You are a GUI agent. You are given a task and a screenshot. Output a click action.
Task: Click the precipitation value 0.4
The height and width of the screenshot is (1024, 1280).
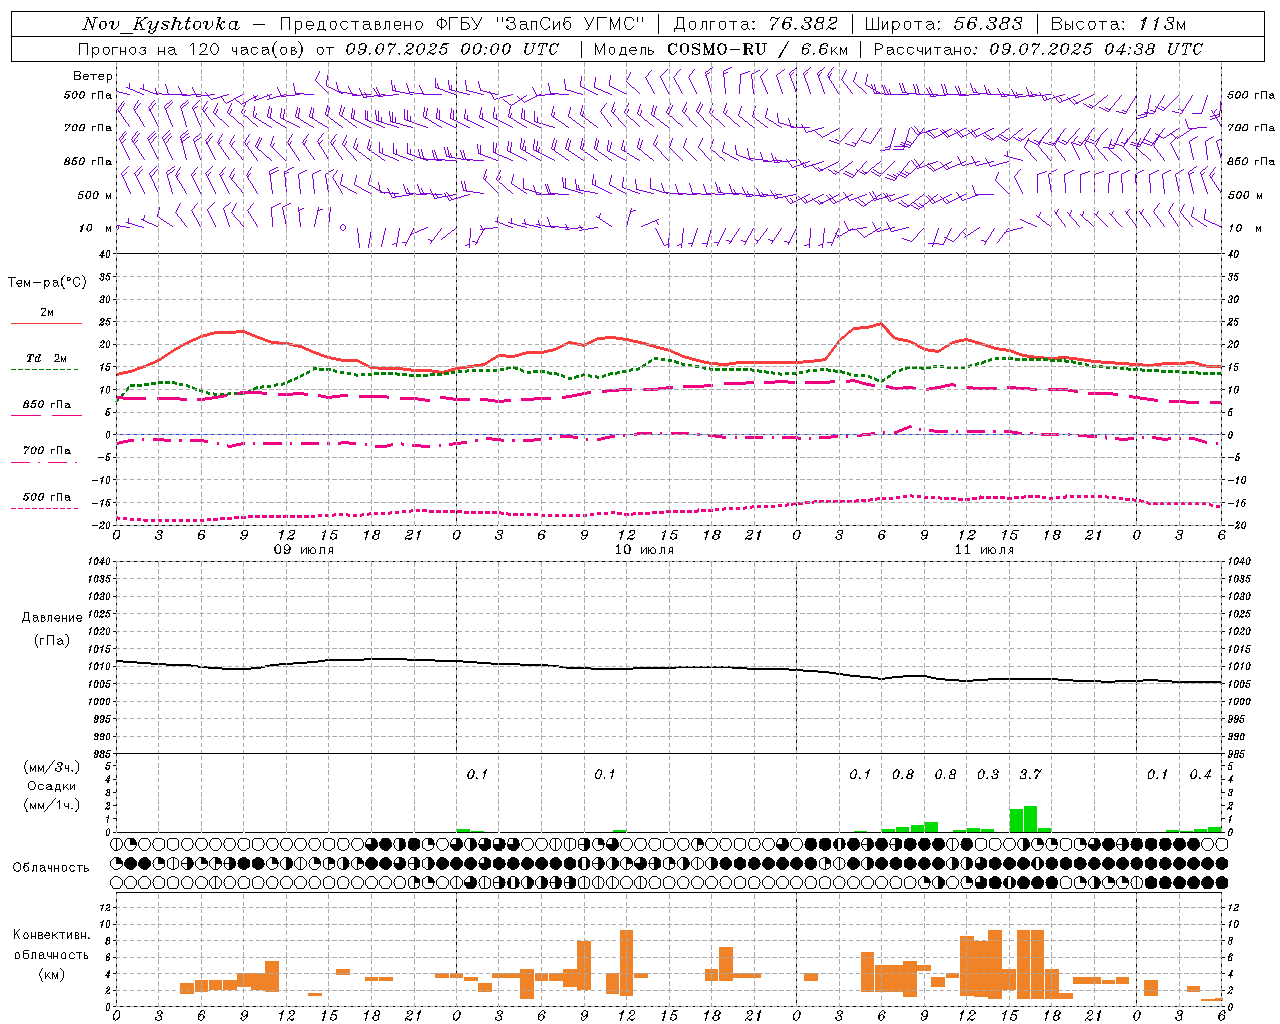coord(1200,774)
